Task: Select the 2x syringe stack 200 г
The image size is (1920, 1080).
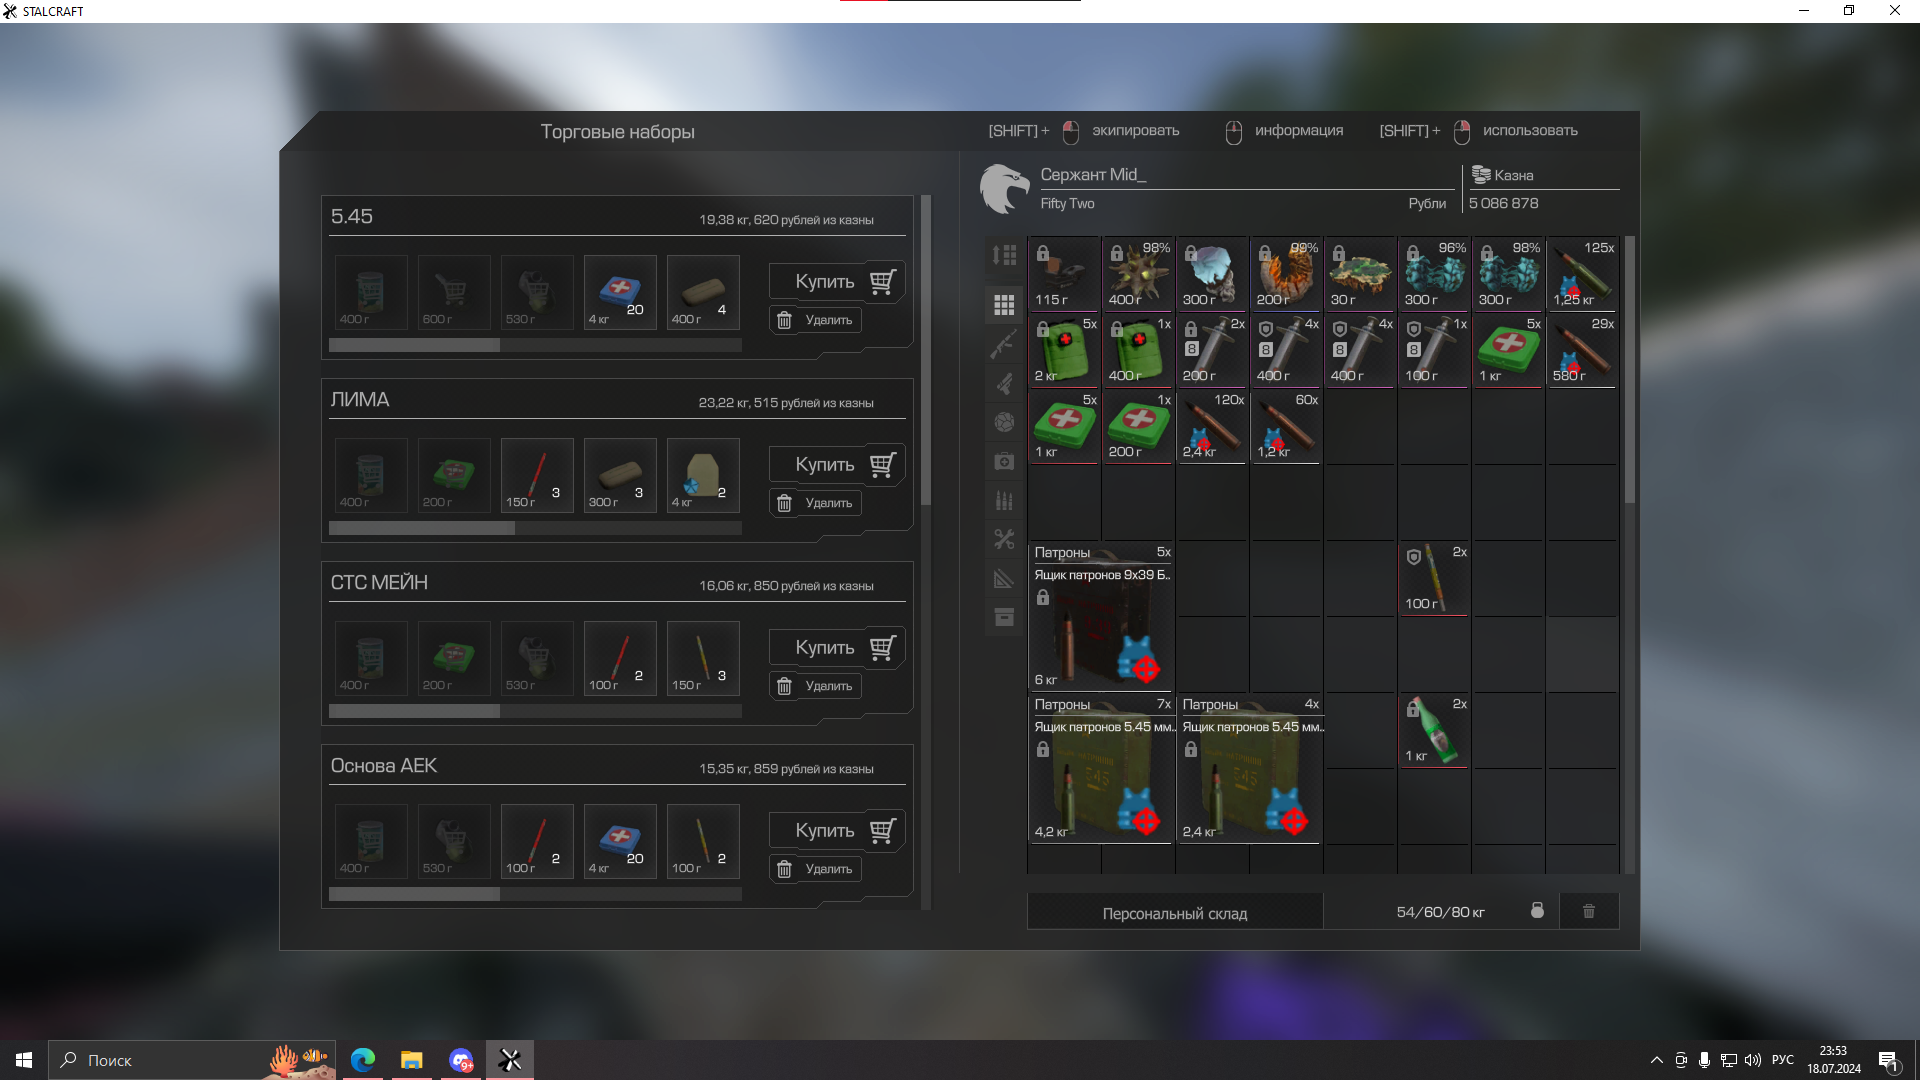Action: click(x=1212, y=349)
